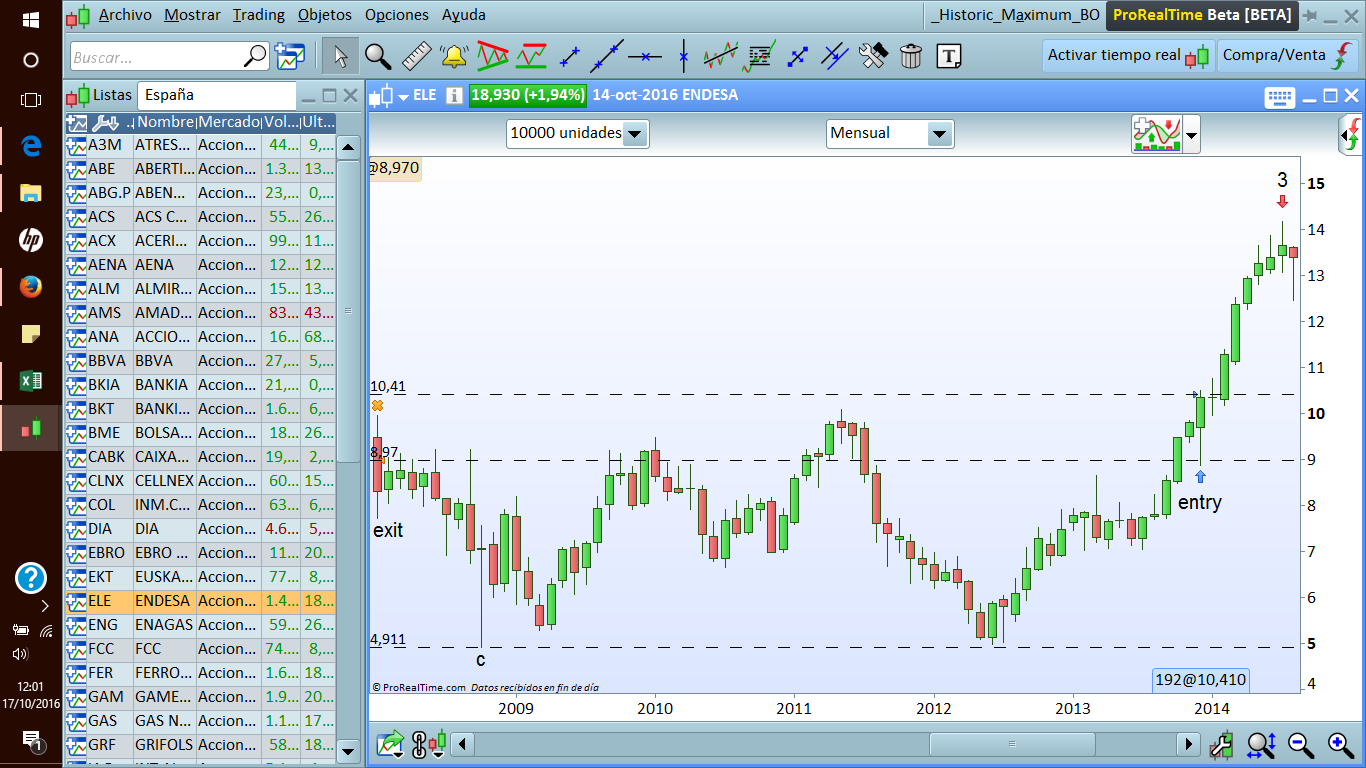This screenshot has width=1366, height=768.
Task: Choose the vertical line tool
Action: point(683,56)
